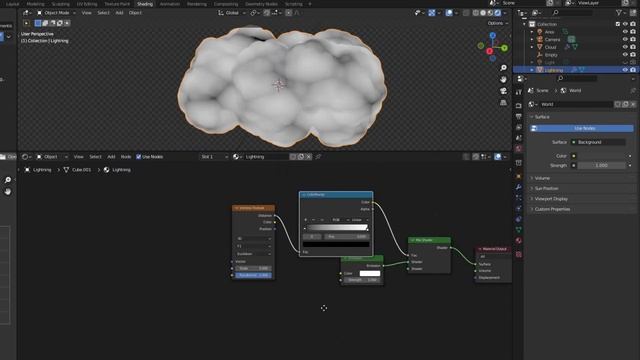This screenshot has width=640, height=360.
Task: Click the Object Data properties tab icon
Action: 518,229
